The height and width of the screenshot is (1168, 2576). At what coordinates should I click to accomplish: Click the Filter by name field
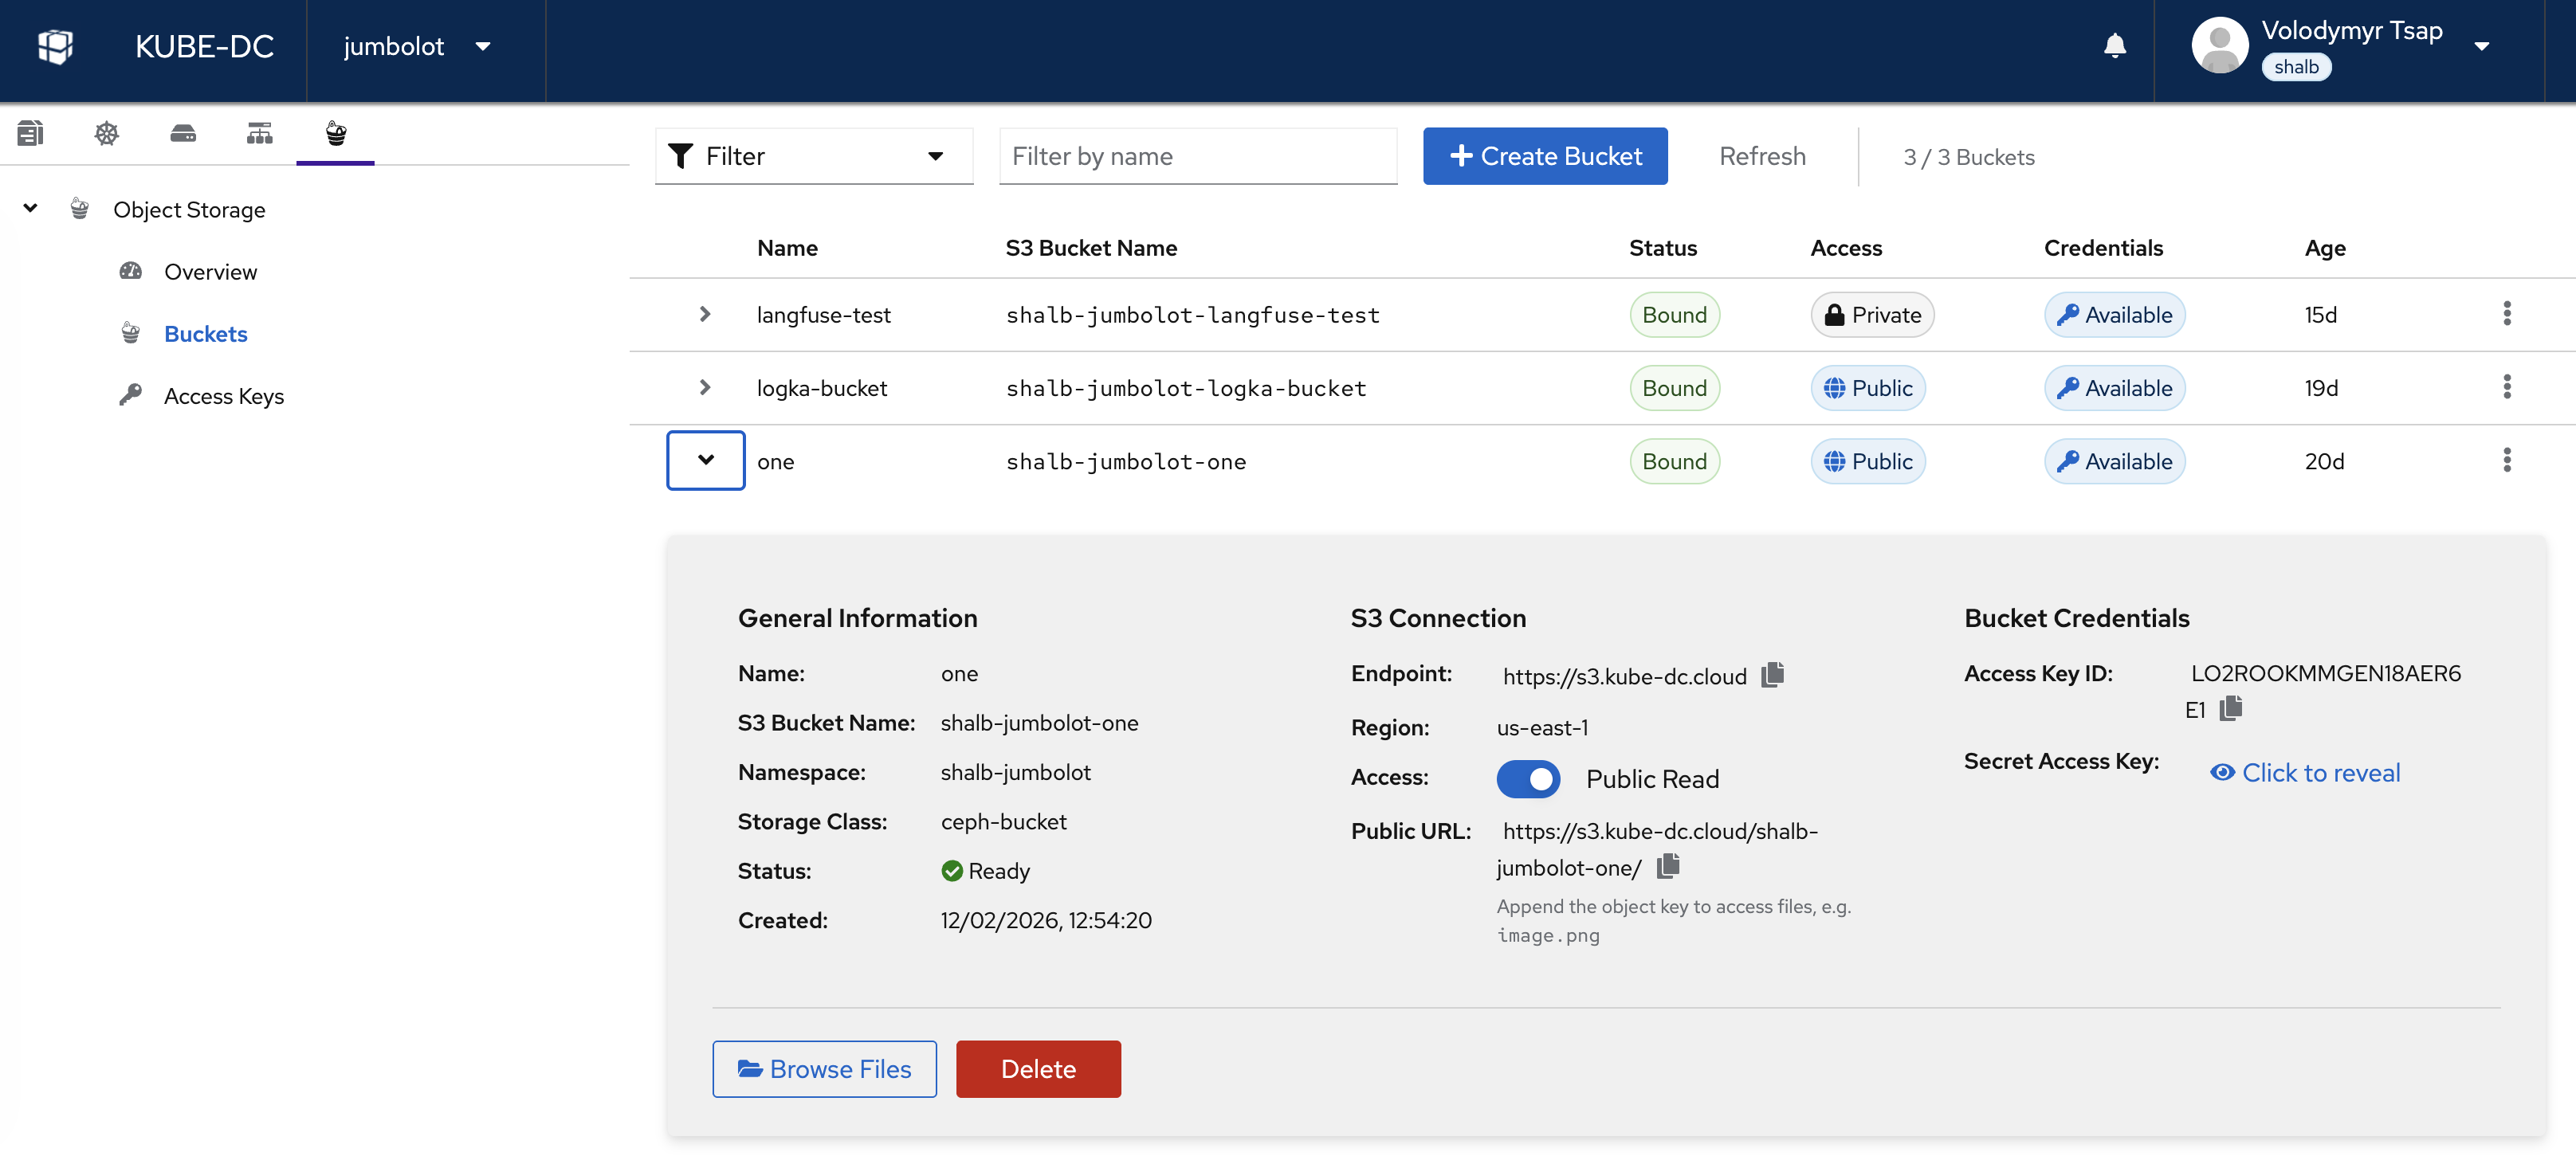point(1197,156)
